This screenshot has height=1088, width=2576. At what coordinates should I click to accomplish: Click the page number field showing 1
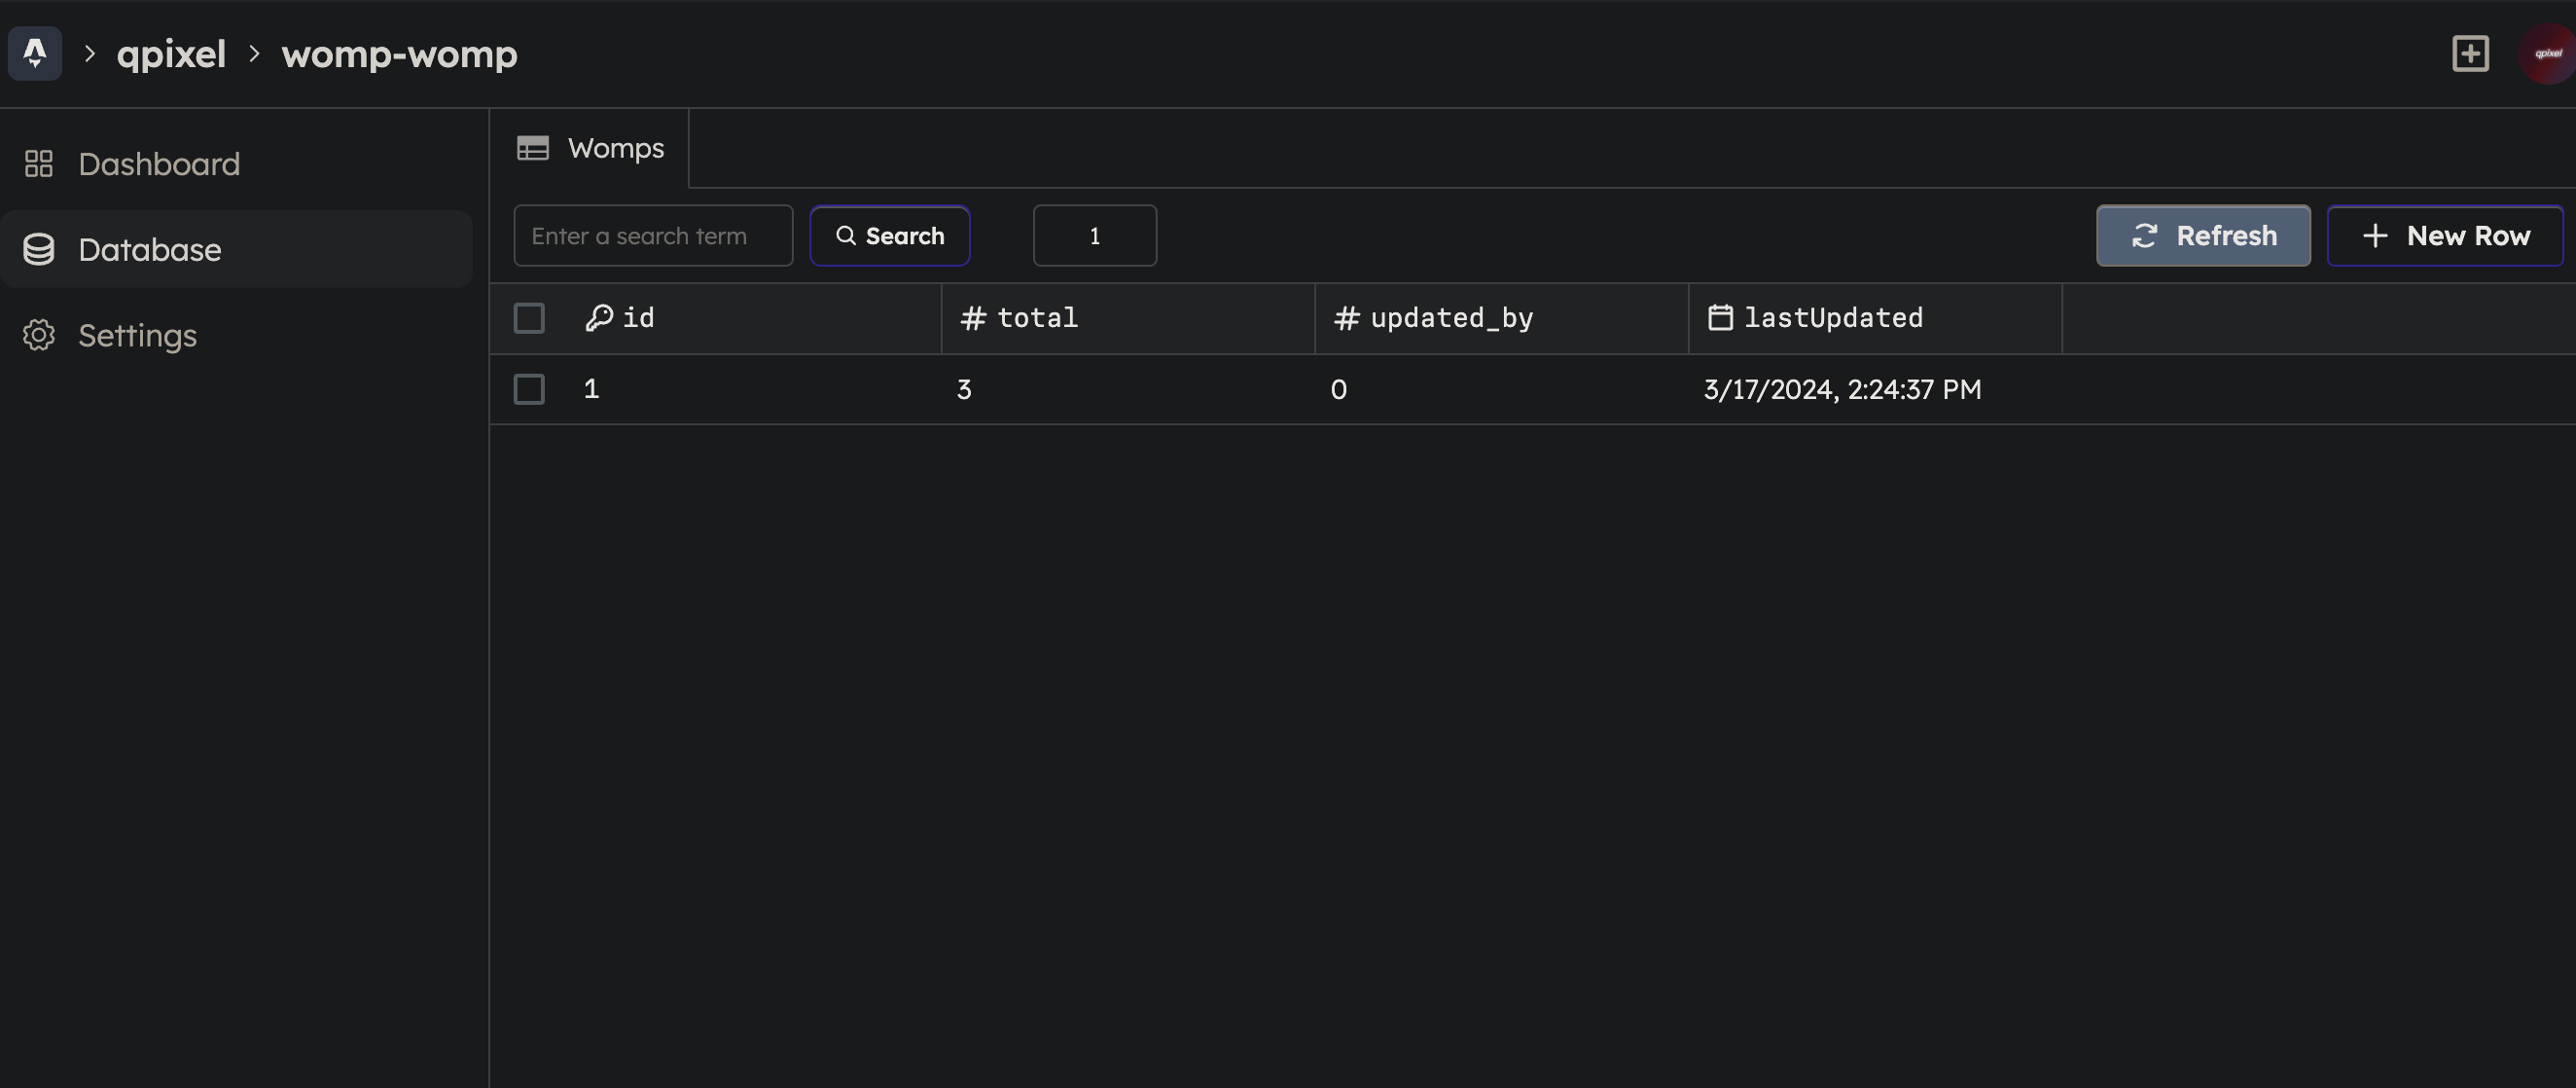click(x=1095, y=236)
